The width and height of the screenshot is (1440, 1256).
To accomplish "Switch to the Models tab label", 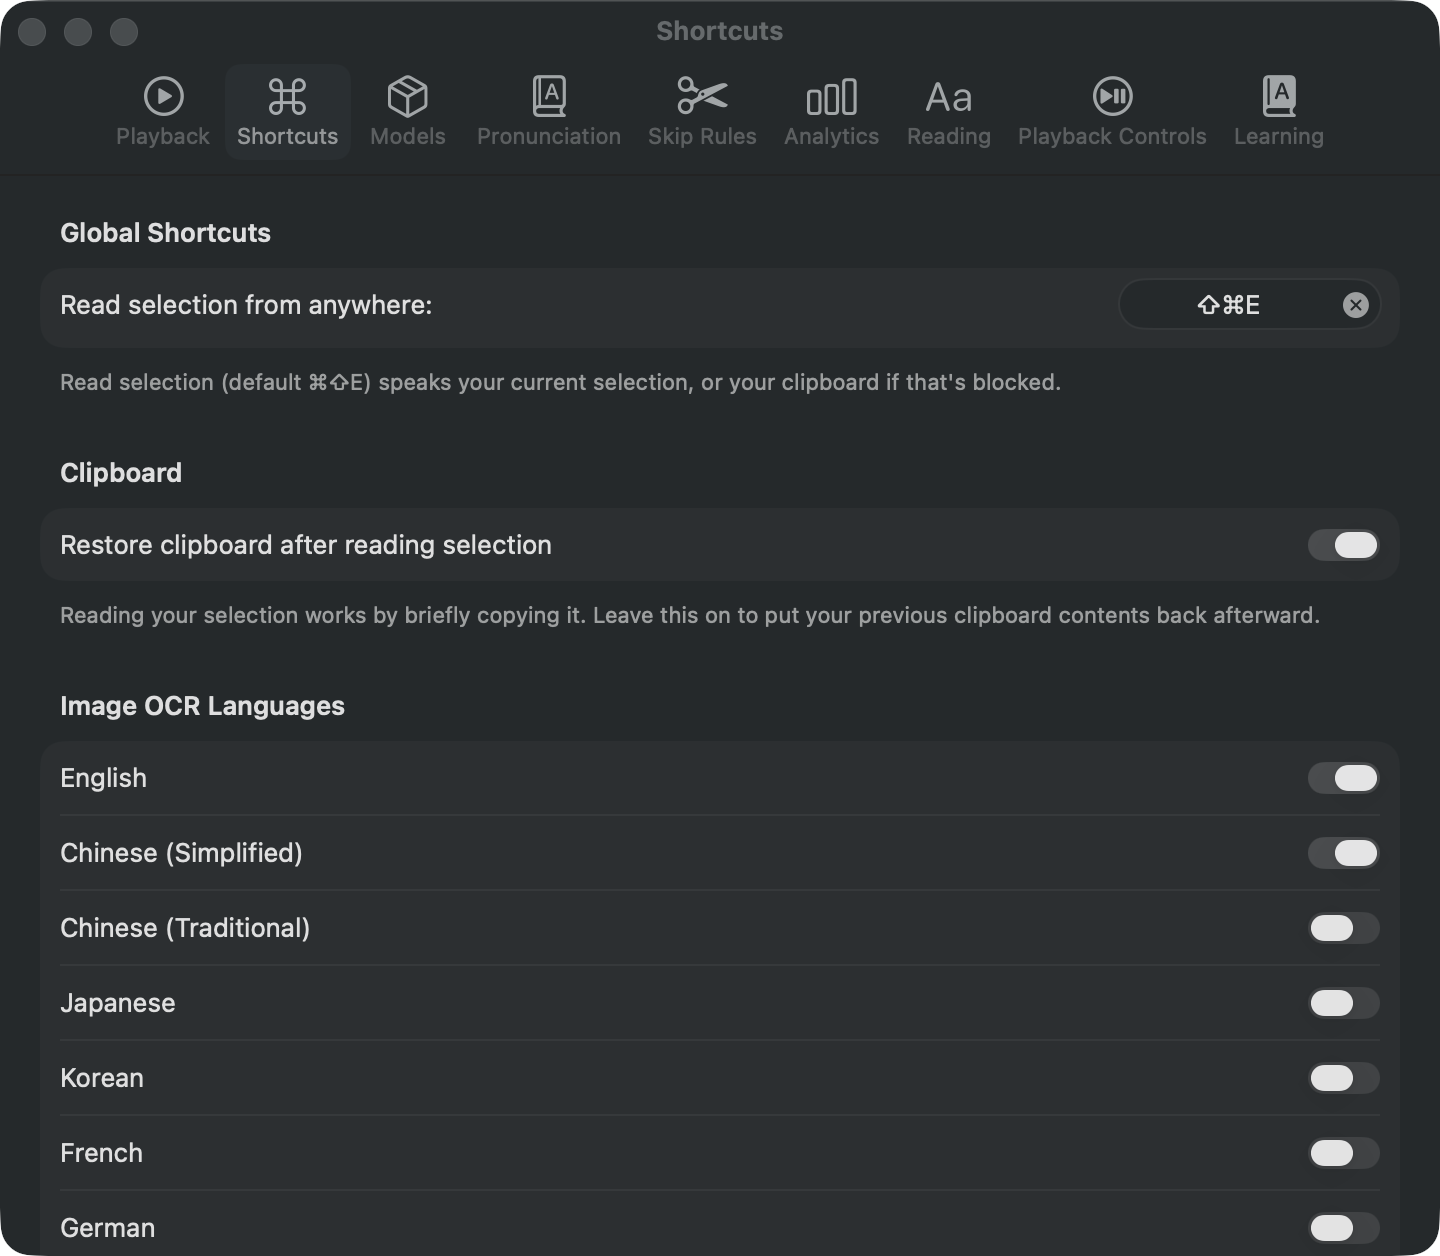I will coord(408,136).
